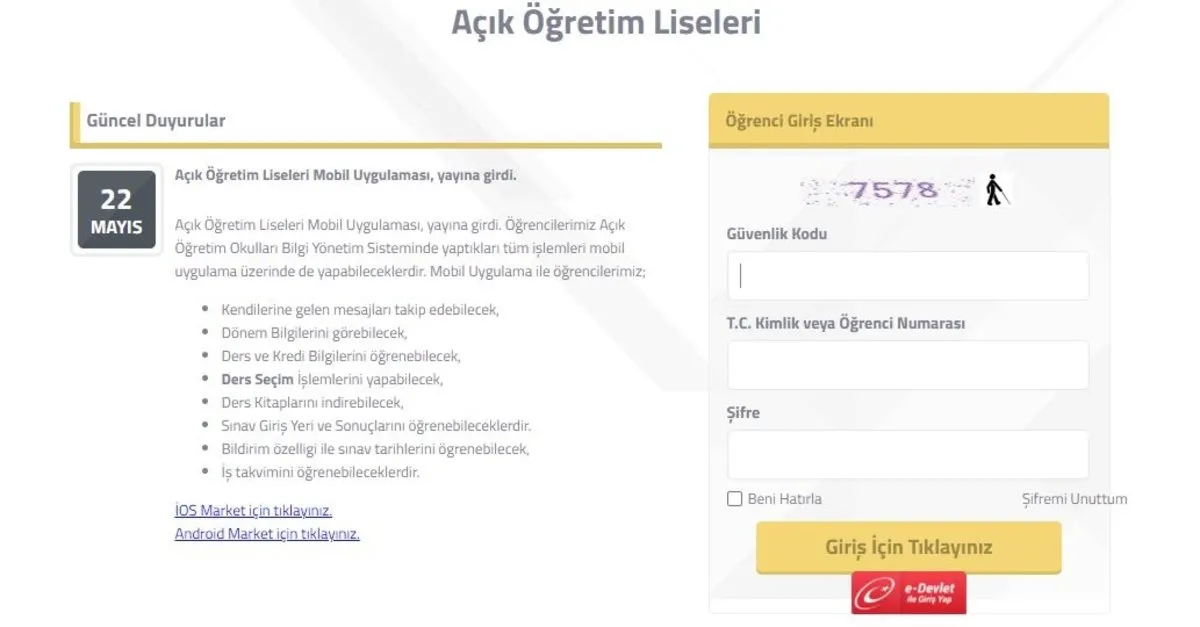Click the bold Ders Seçim text

point(257,380)
